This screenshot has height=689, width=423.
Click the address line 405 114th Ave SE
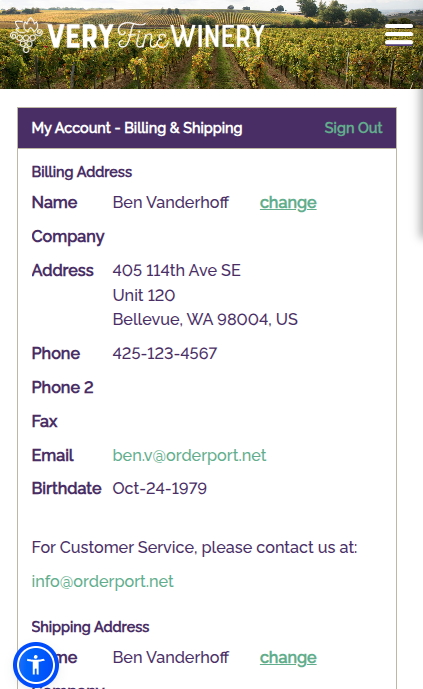click(177, 270)
